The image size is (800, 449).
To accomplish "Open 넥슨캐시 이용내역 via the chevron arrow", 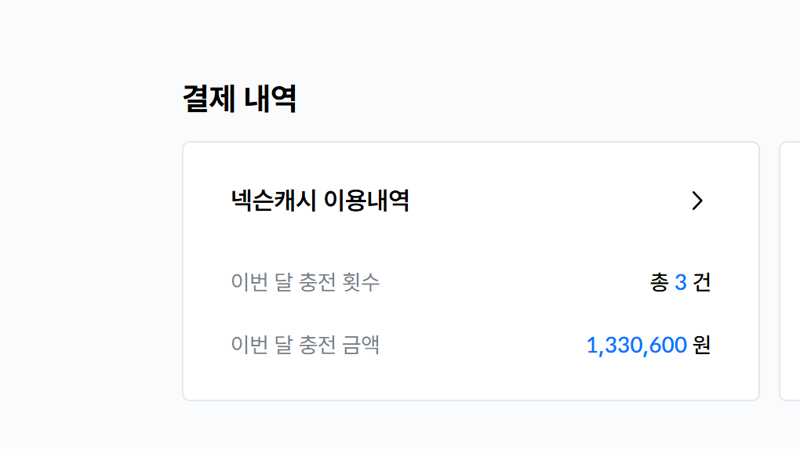I will point(697,201).
